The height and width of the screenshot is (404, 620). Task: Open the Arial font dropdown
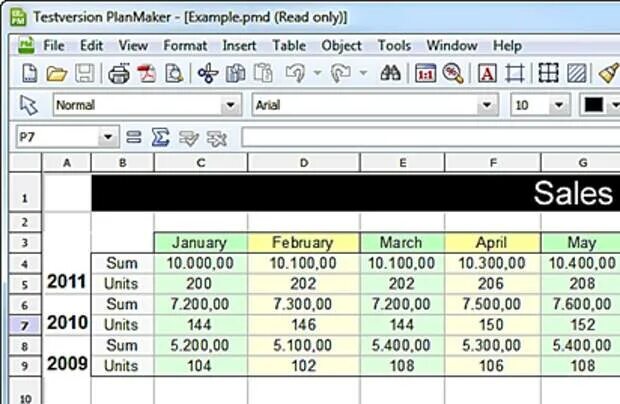[487, 105]
